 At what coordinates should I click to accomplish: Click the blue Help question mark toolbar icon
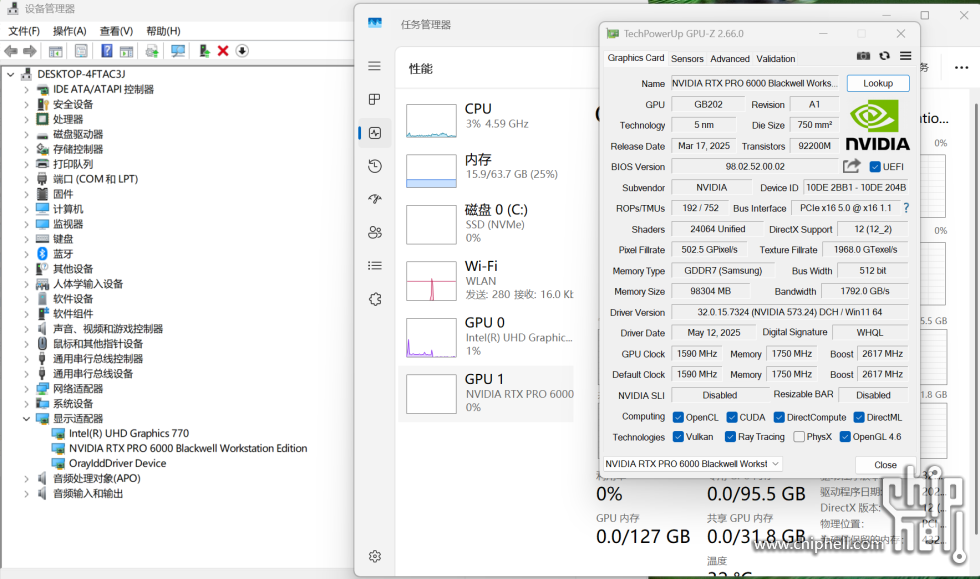click(x=107, y=51)
